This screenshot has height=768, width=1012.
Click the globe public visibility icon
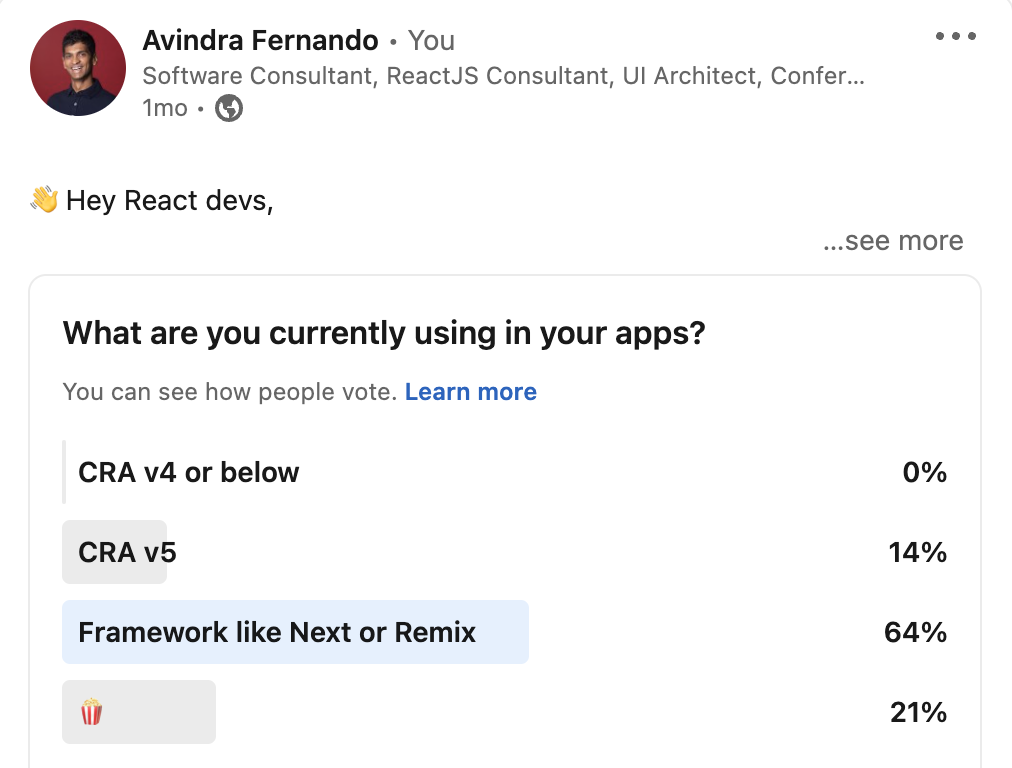tap(229, 108)
